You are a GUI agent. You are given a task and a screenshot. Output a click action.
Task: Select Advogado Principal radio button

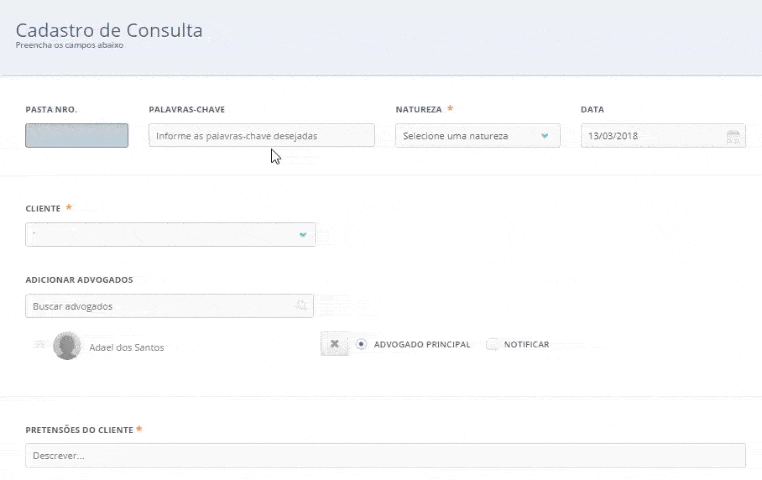pos(362,344)
